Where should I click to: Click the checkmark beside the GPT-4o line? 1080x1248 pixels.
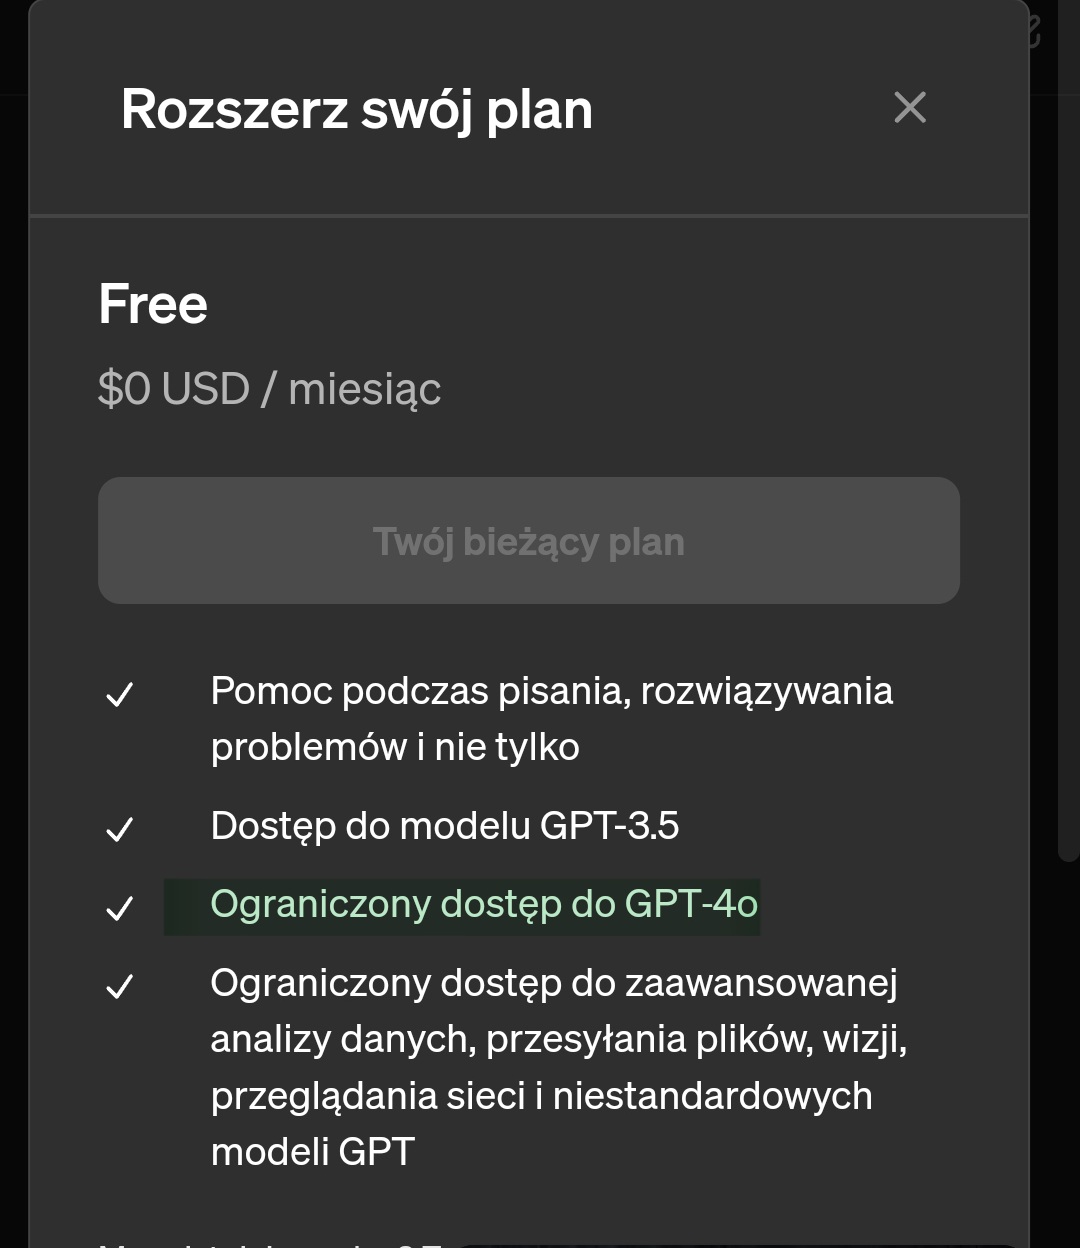[x=120, y=908]
